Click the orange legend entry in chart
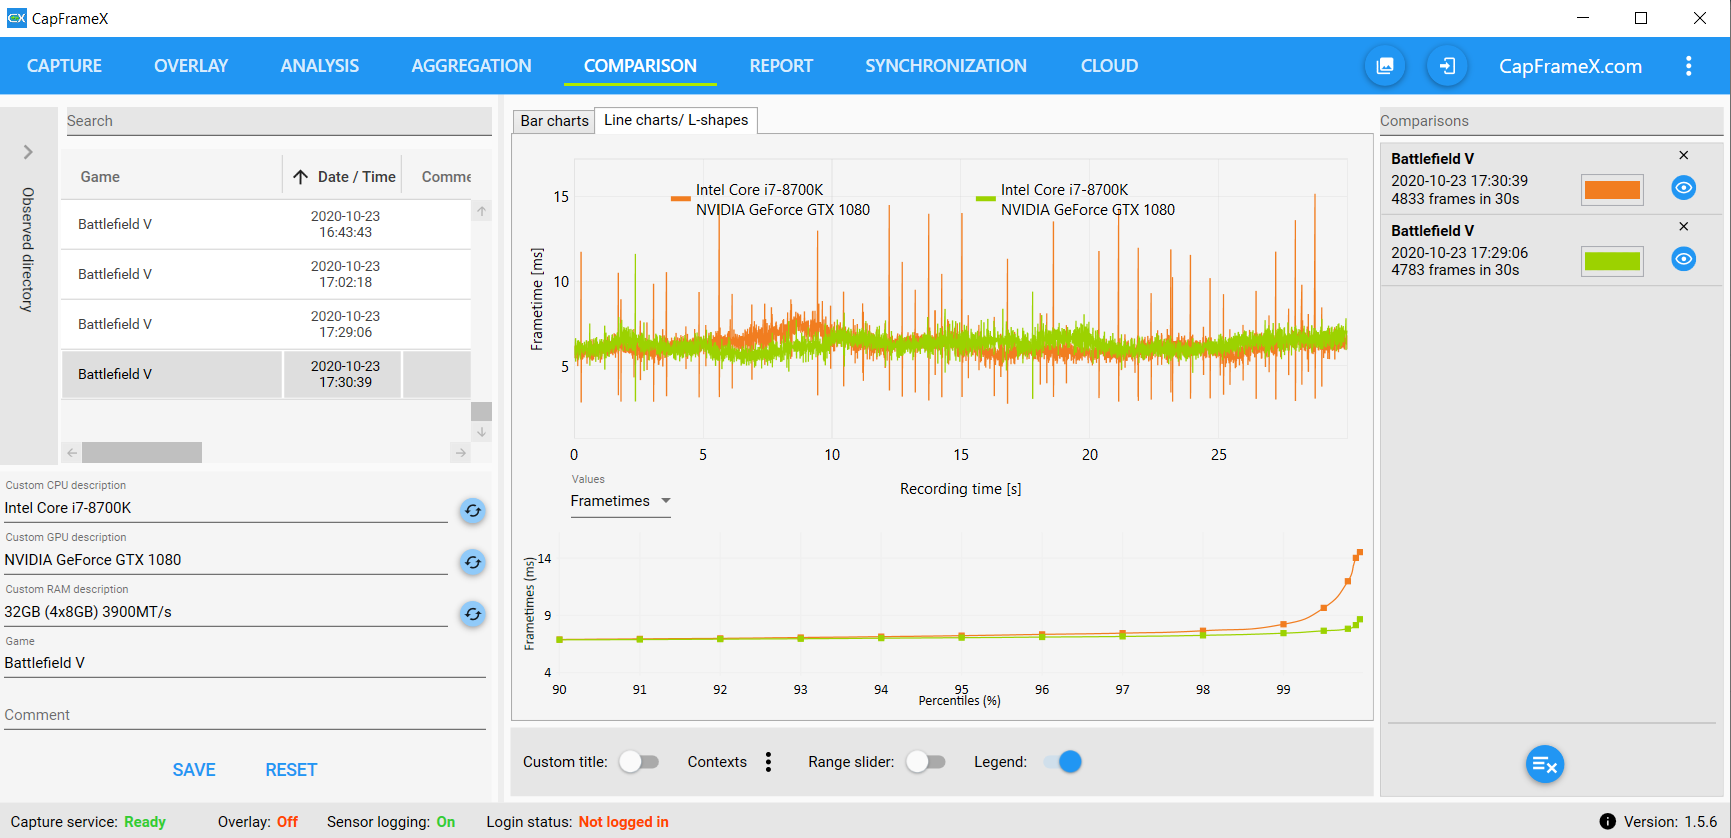 [770, 200]
